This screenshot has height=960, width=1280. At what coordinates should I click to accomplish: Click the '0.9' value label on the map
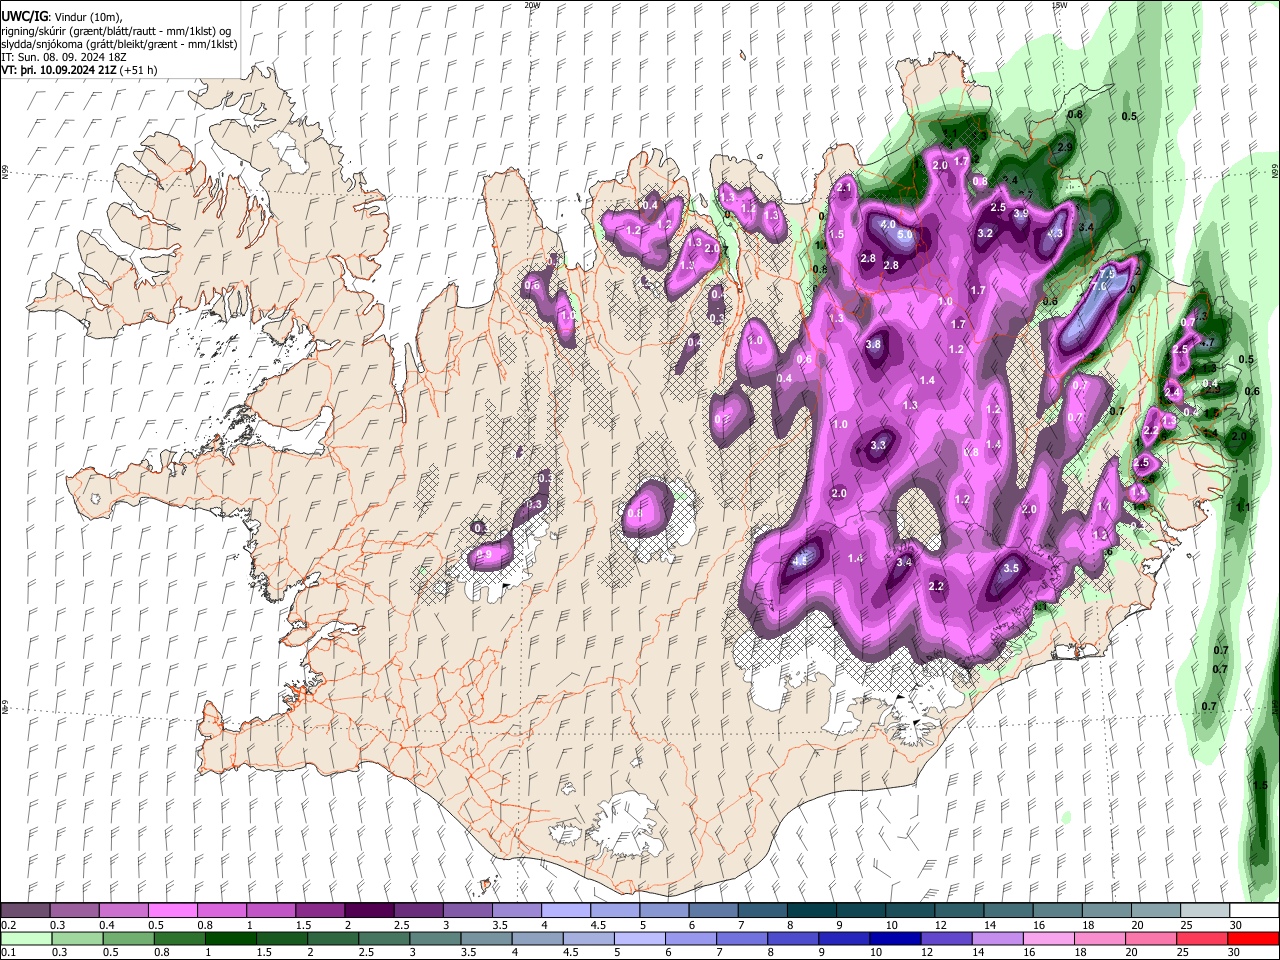click(x=484, y=554)
